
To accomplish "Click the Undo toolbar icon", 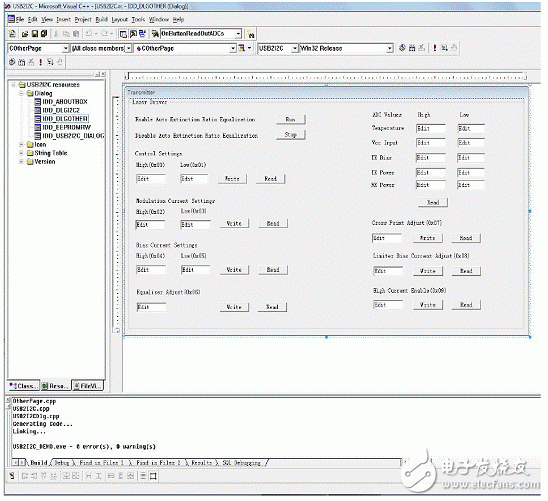I will (x=89, y=34).
